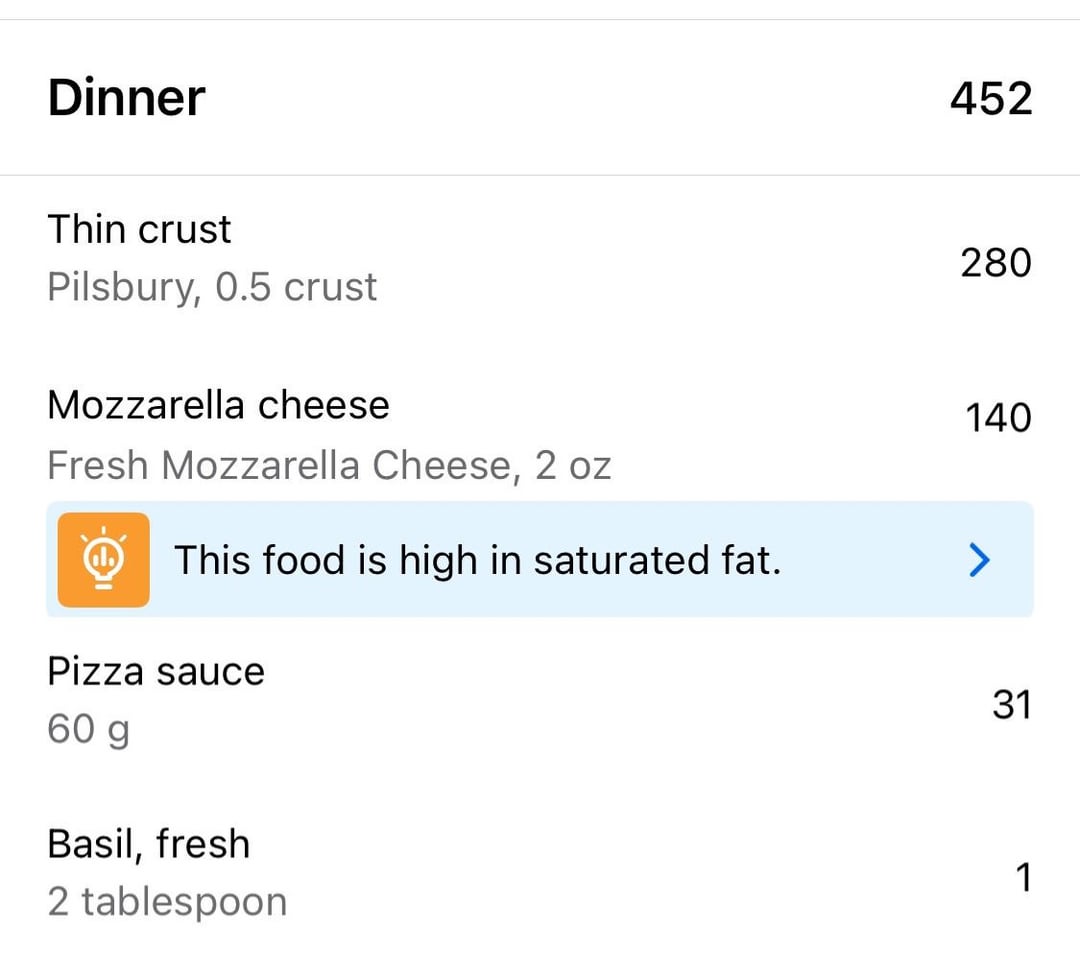Tap the orange lightbulb insight icon
The width and height of the screenshot is (1080, 978).
(x=103, y=560)
